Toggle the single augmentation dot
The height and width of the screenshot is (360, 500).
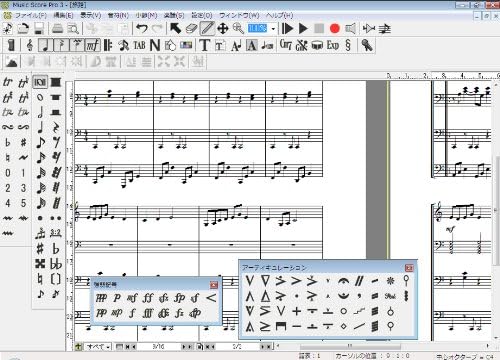point(40,218)
